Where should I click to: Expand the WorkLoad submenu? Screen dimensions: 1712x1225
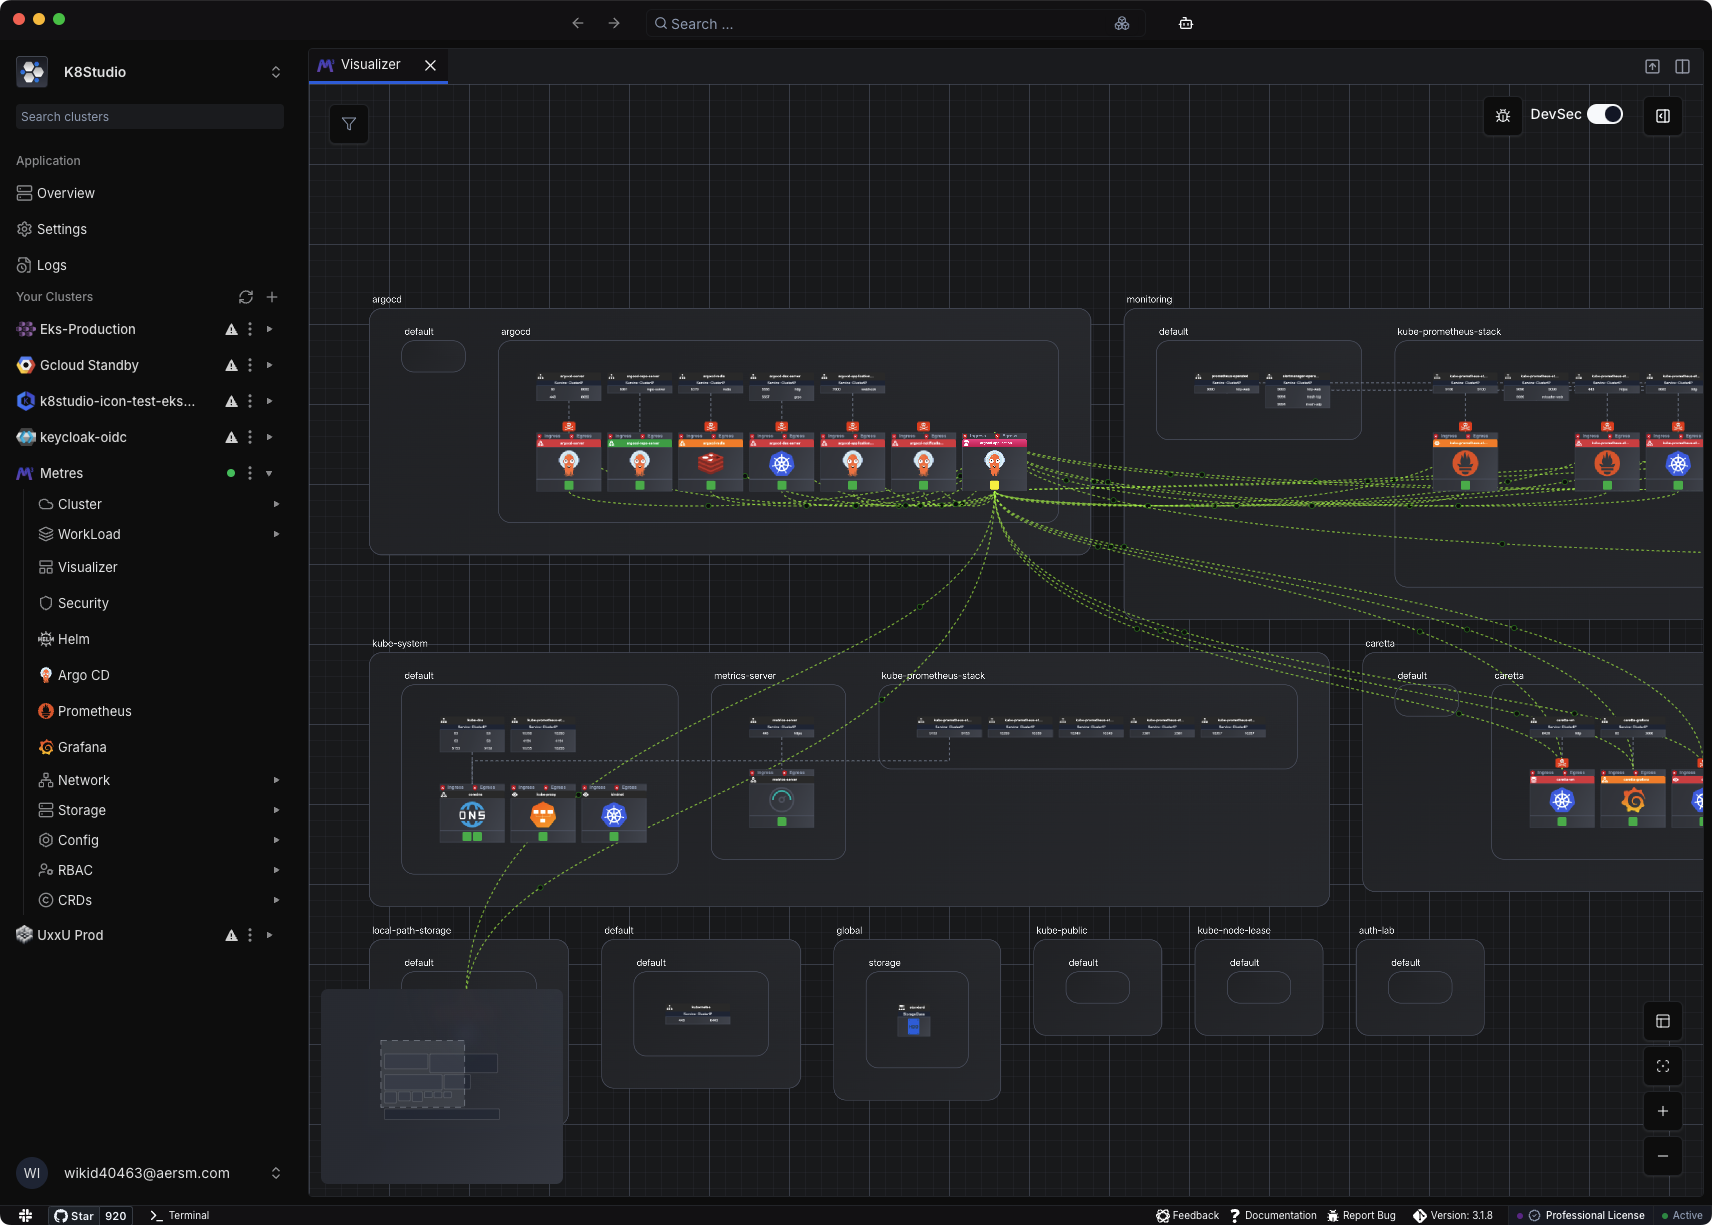(x=277, y=534)
